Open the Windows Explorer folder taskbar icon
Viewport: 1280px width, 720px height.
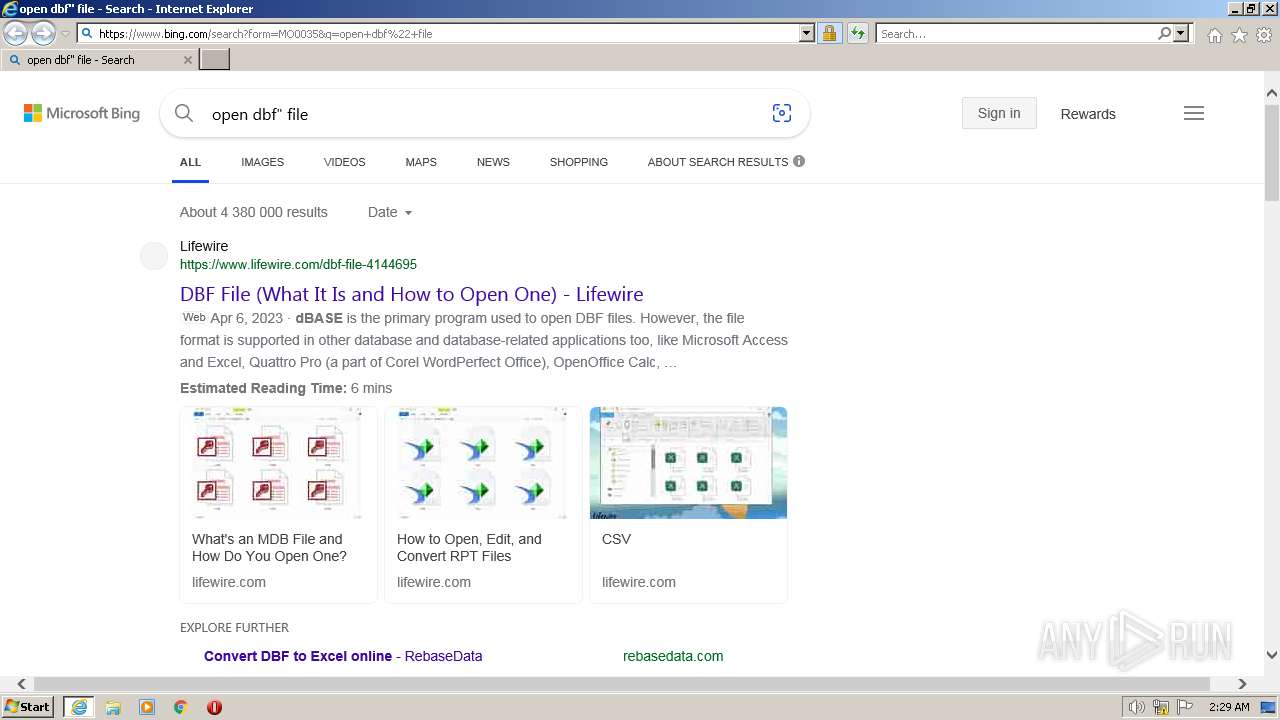point(113,707)
